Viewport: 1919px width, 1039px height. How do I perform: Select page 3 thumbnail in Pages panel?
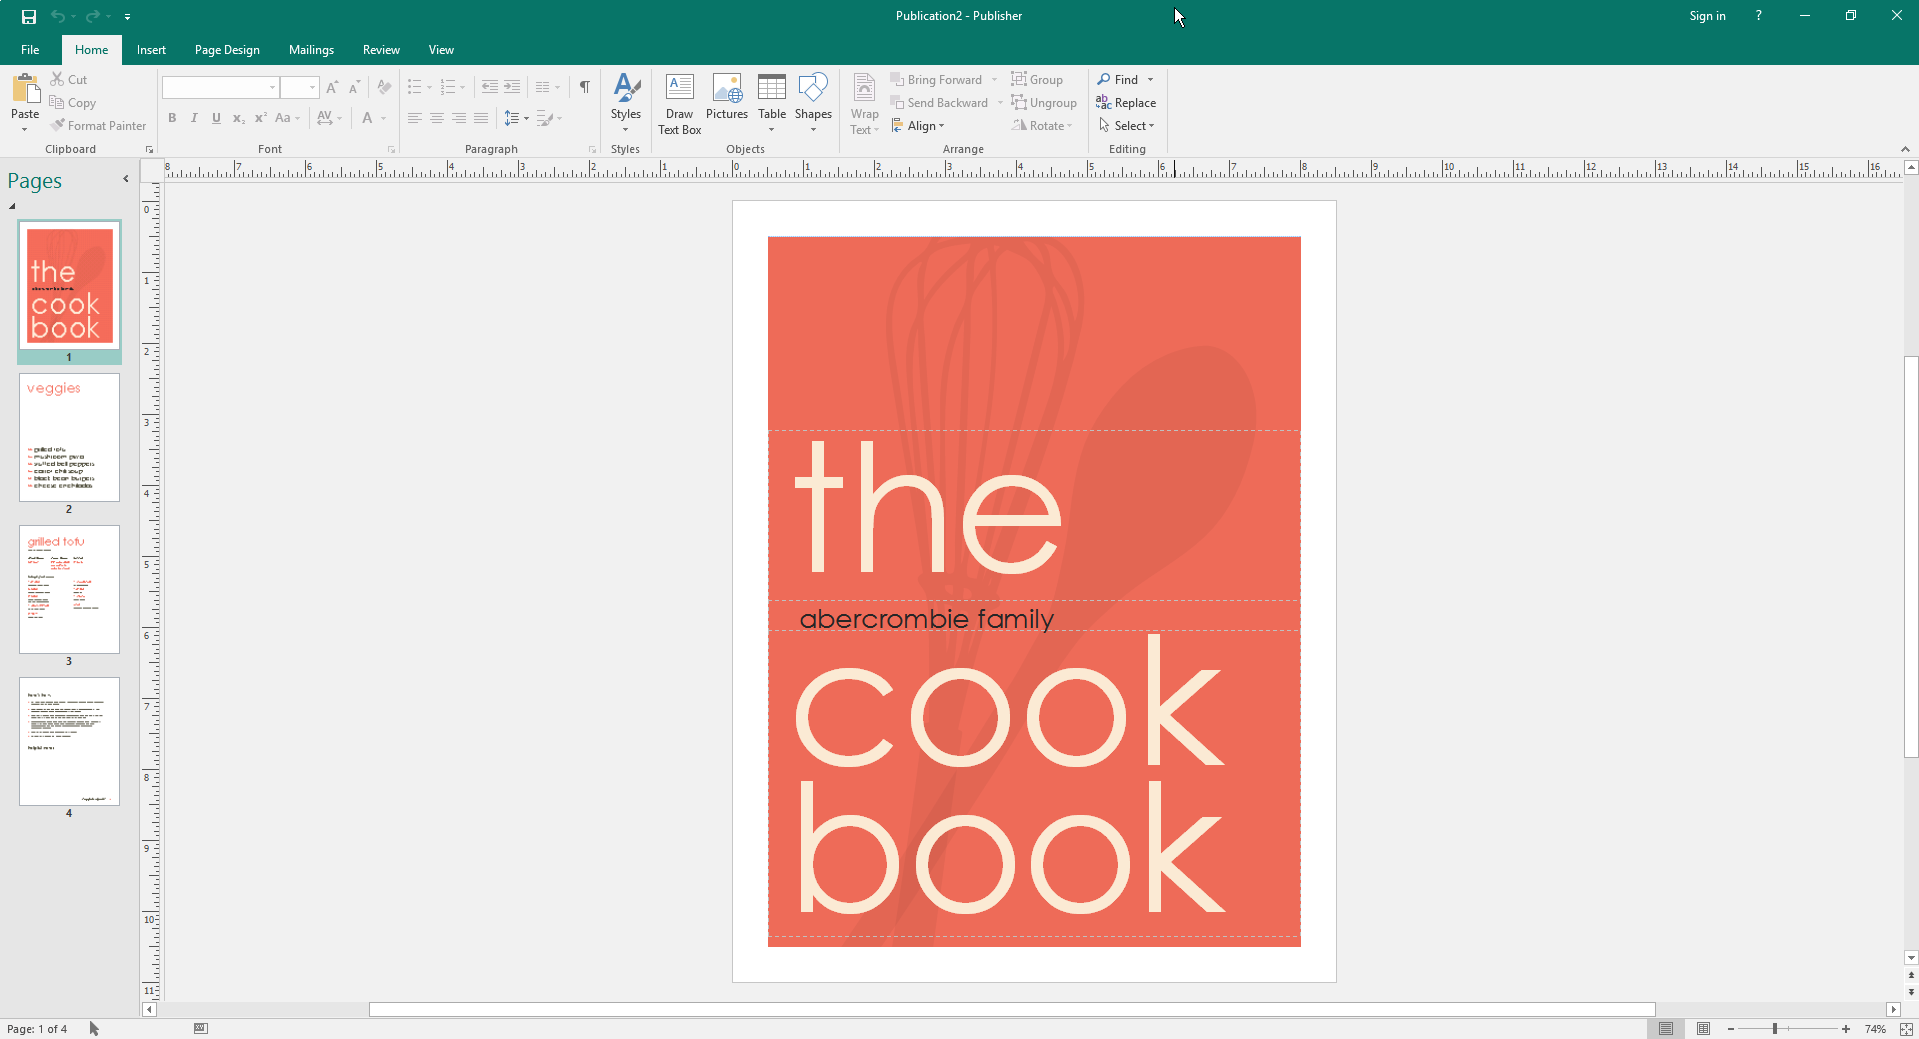68,589
